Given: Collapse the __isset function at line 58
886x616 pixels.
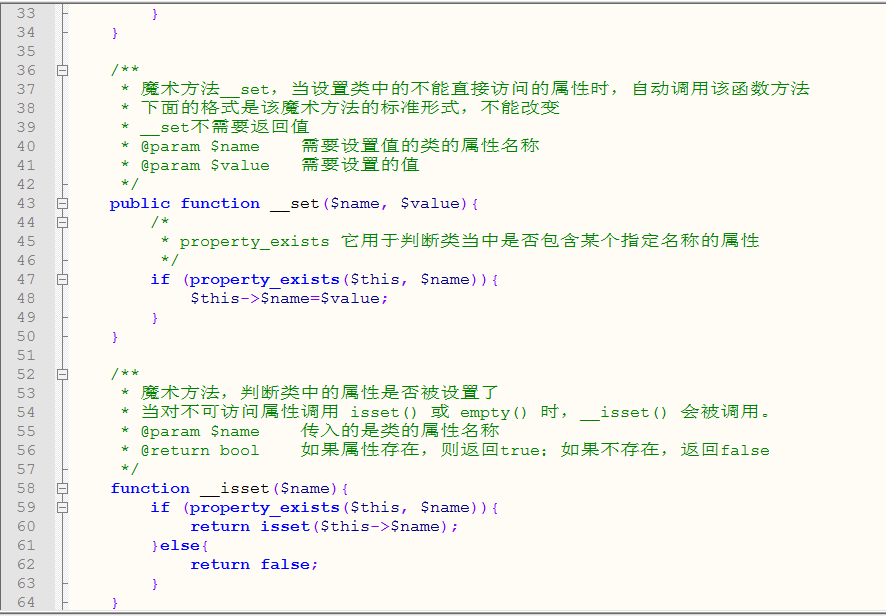Looking at the screenshot, I should (x=63, y=489).
